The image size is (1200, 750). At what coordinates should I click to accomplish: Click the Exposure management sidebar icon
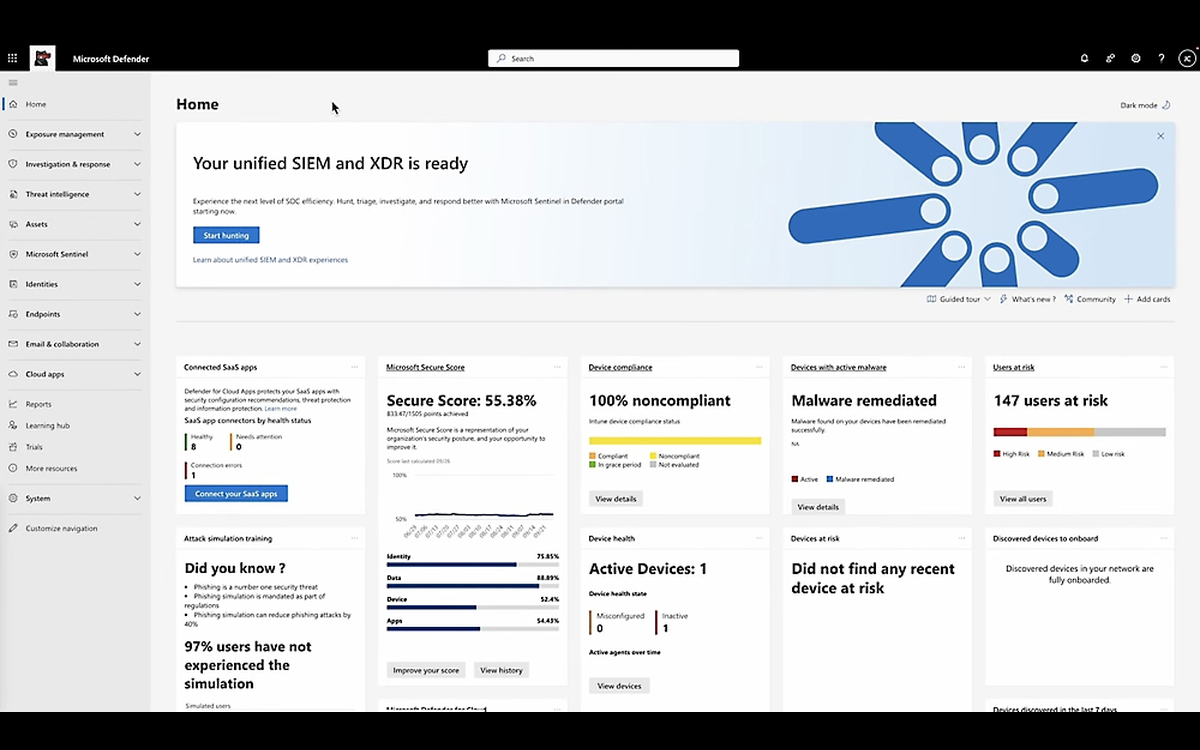pyautogui.click(x=13, y=134)
